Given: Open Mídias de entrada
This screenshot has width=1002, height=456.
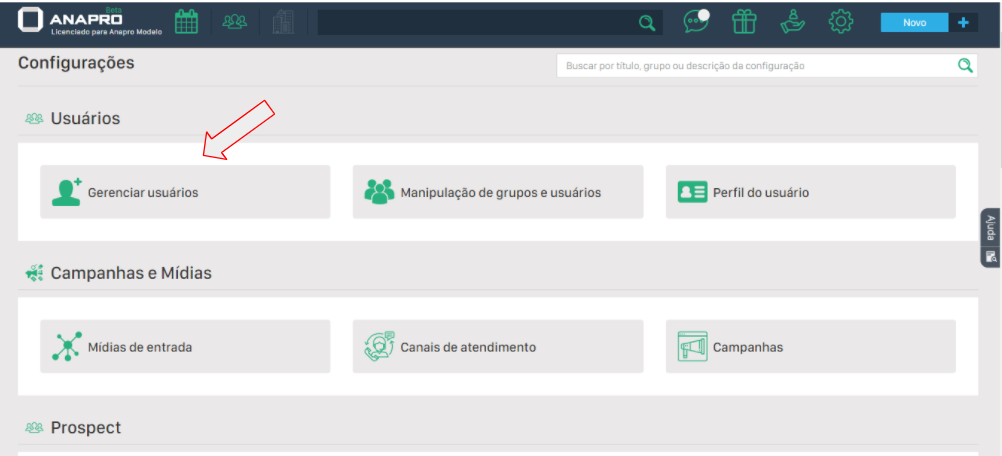Looking at the screenshot, I should (x=185, y=347).
